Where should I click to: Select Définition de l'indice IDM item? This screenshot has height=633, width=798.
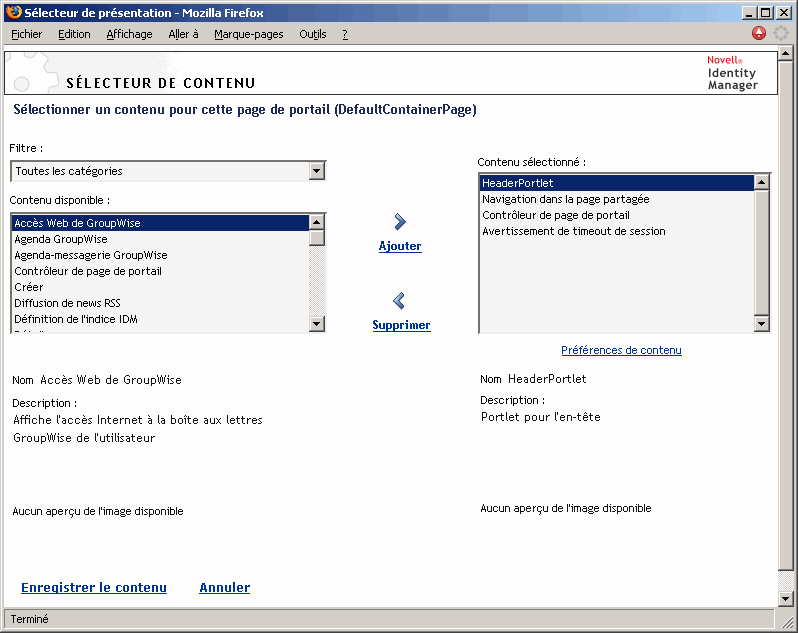160,319
